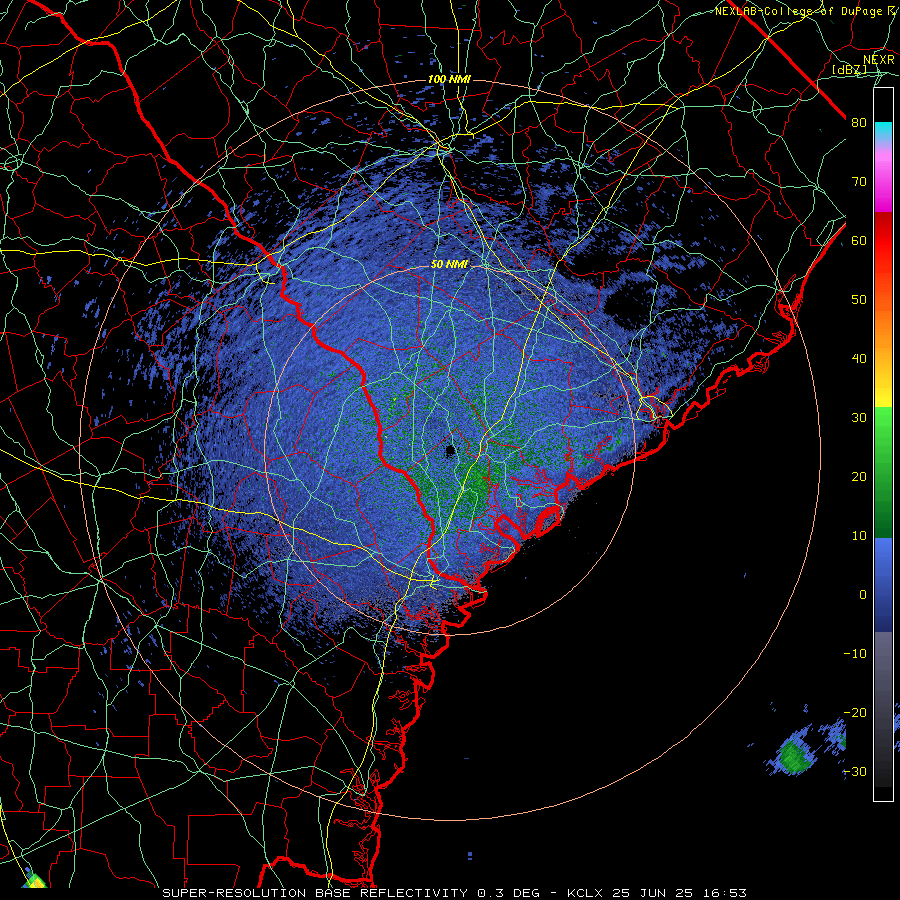The width and height of the screenshot is (900, 900).
Task: Click the -20 value on the dBZ scale
Action: click(x=855, y=713)
